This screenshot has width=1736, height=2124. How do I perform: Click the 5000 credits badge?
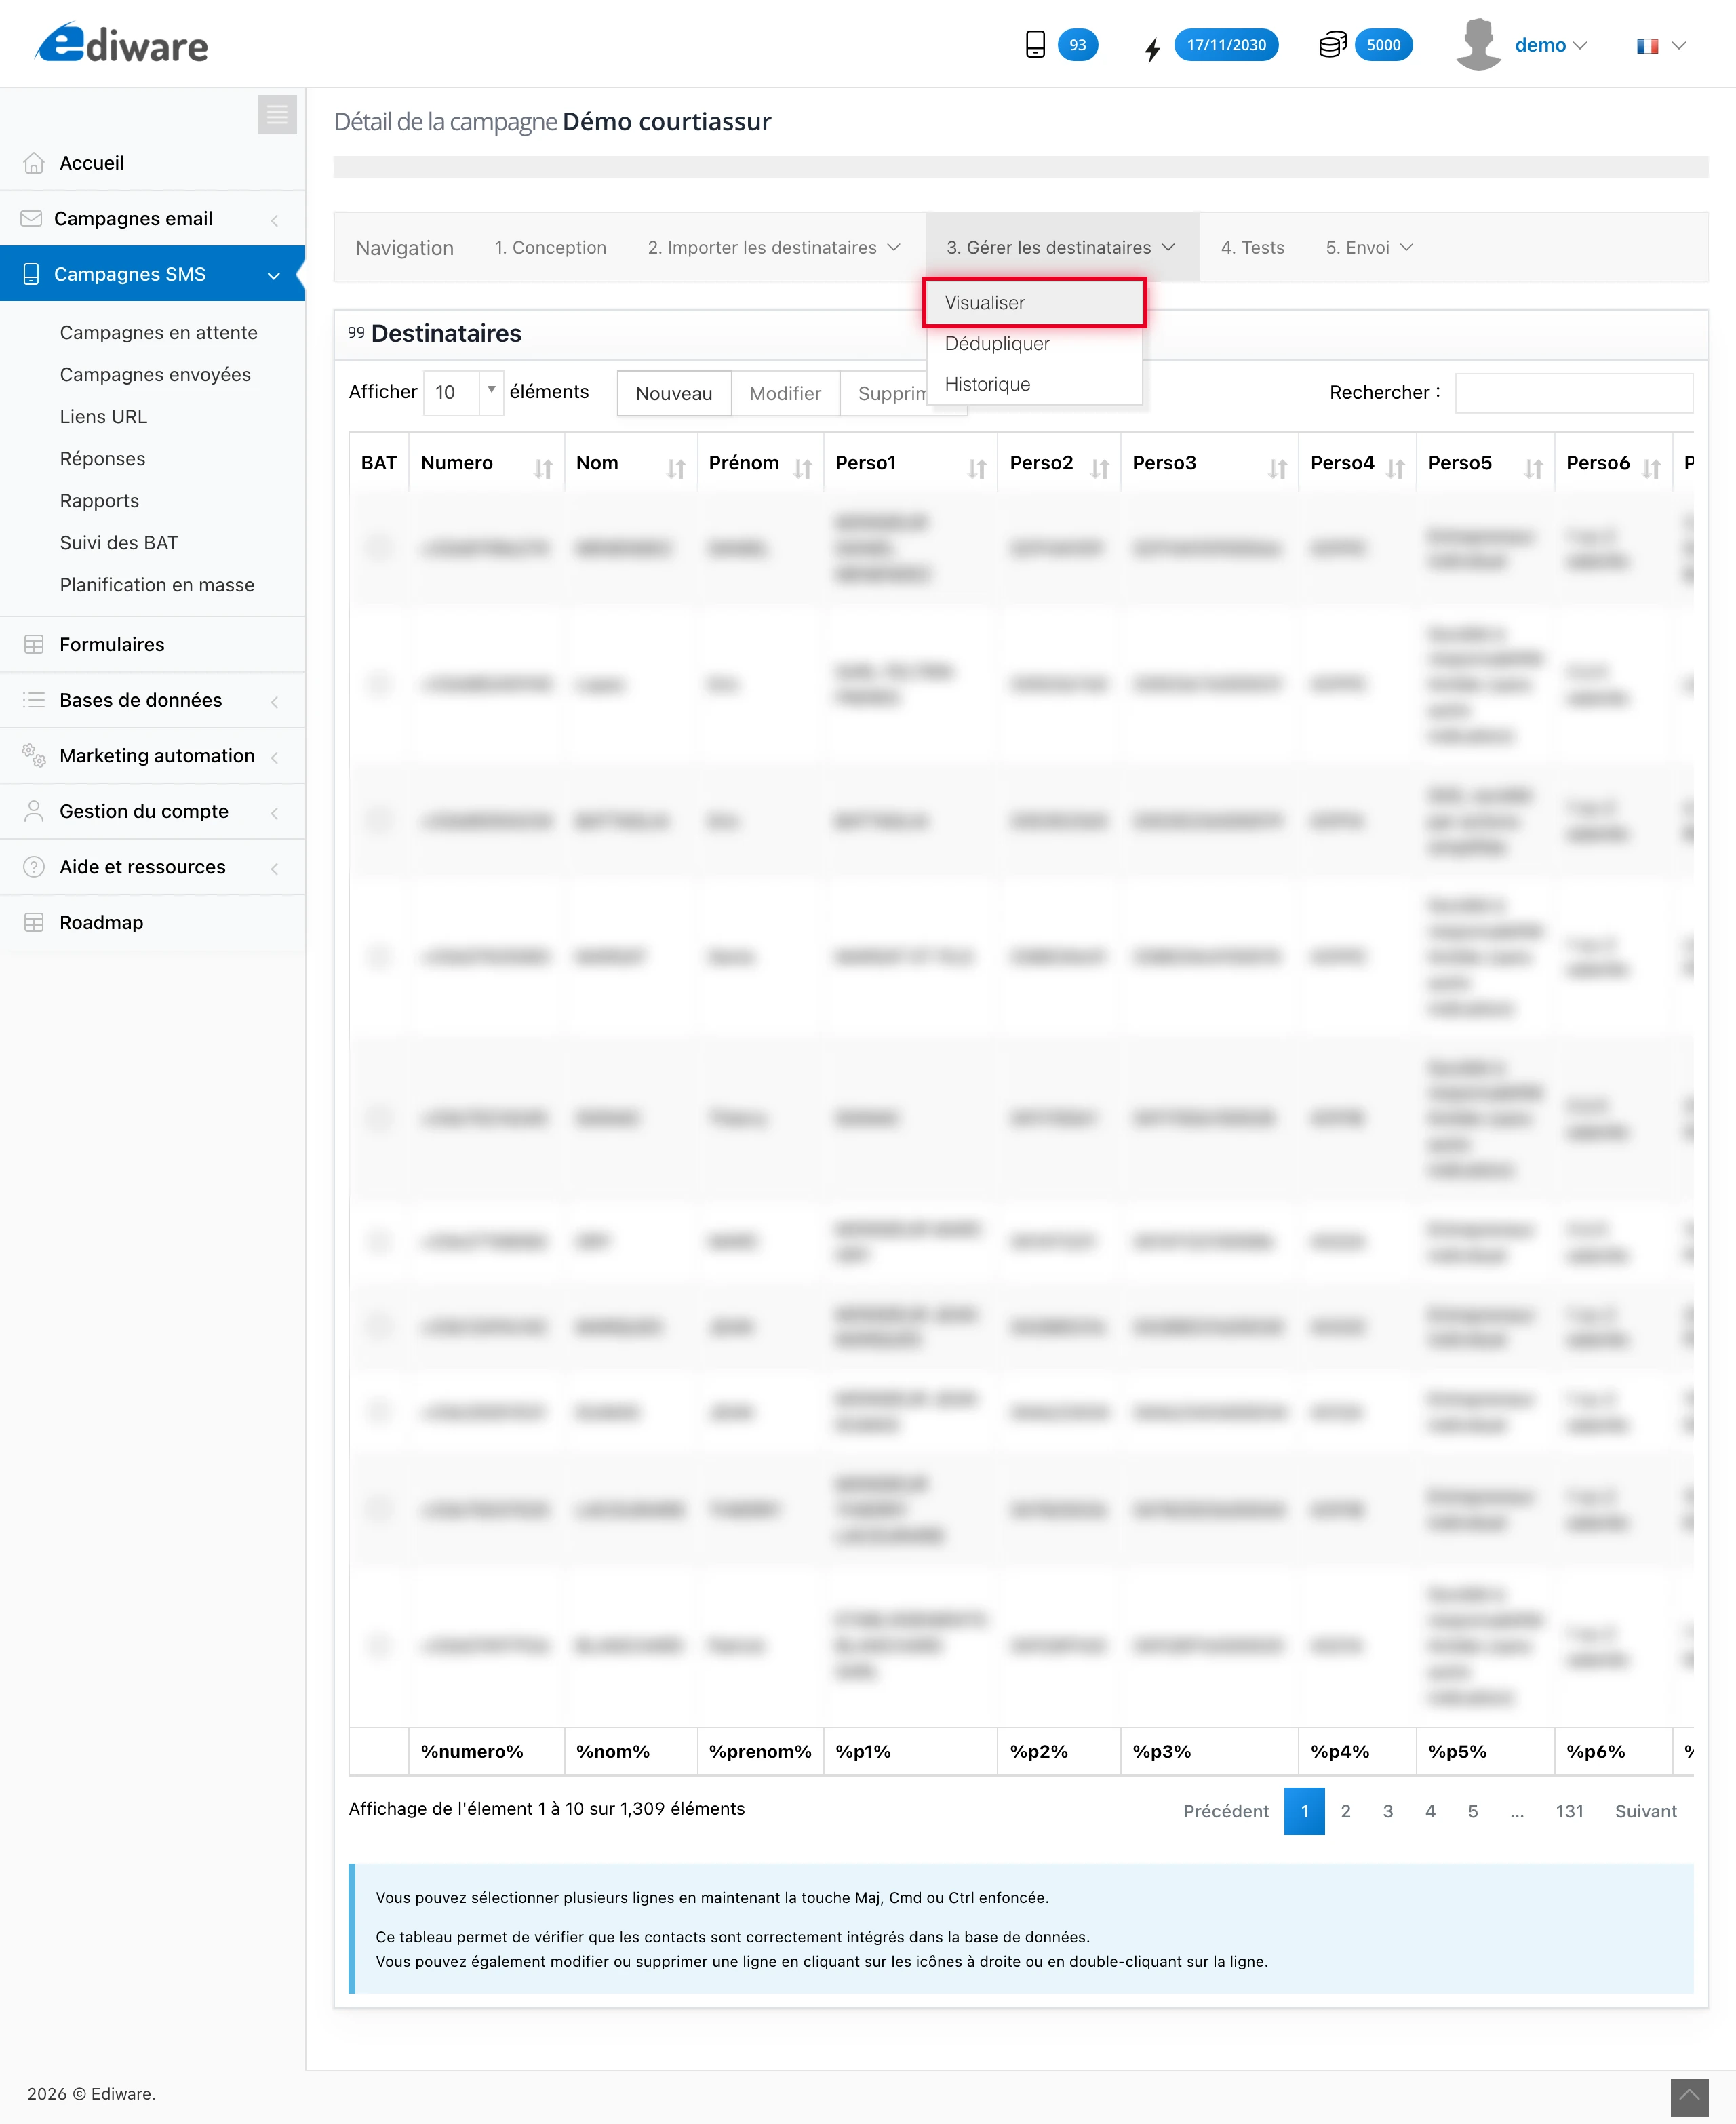pyautogui.click(x=1383, y=44)
